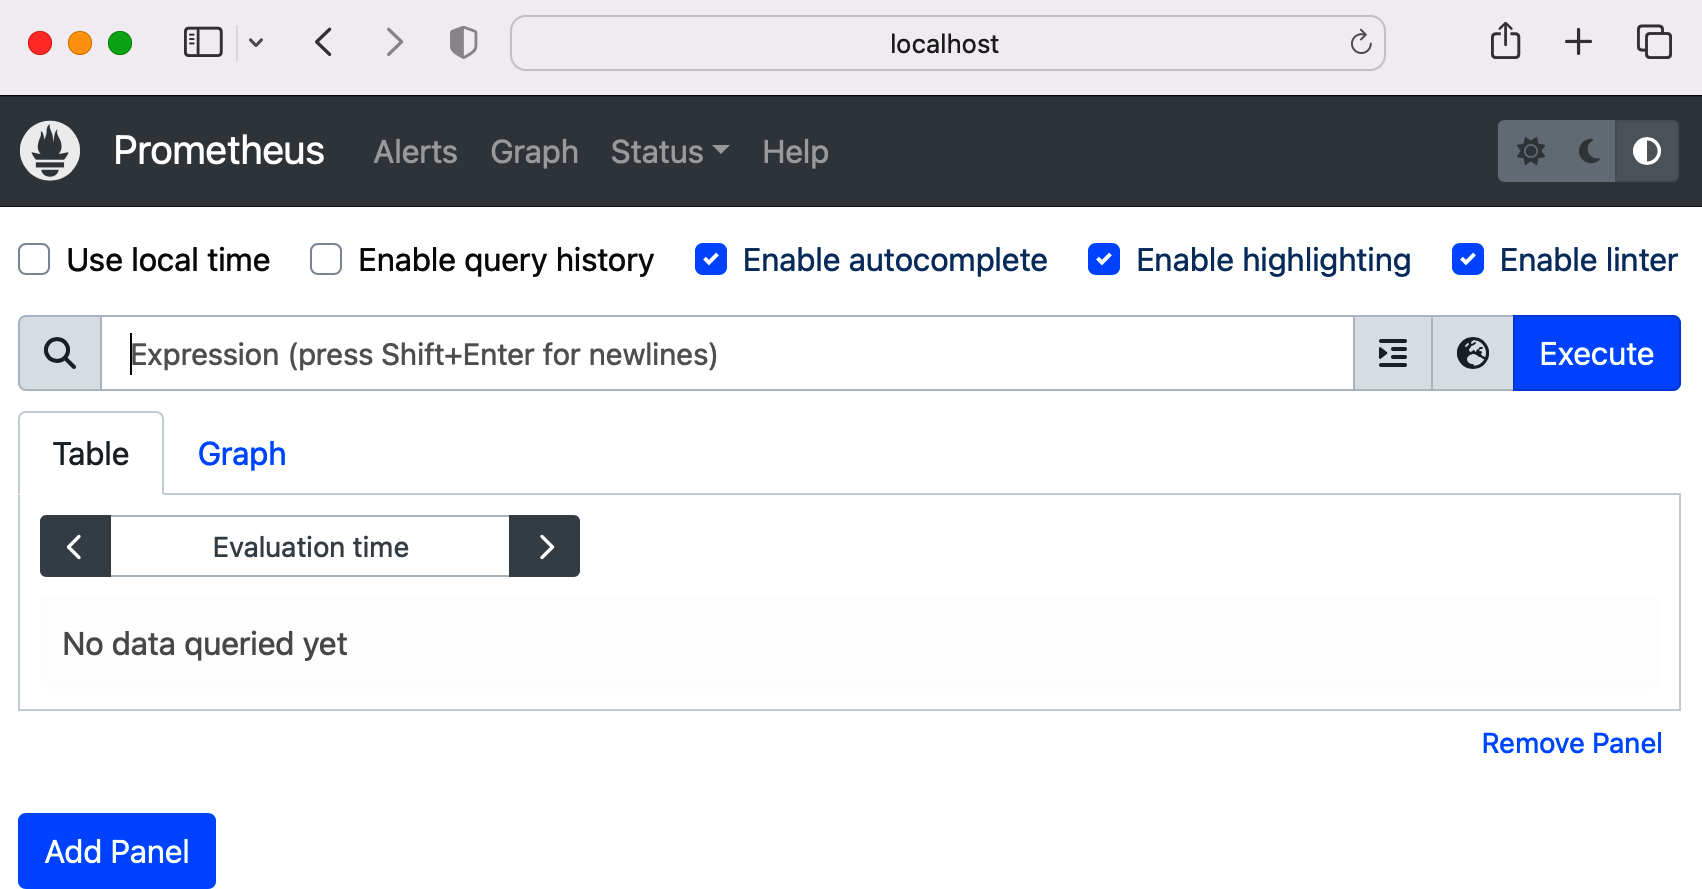Open a new browser tab
This screenshot has width=1702, height=889.
point(1578,42)
